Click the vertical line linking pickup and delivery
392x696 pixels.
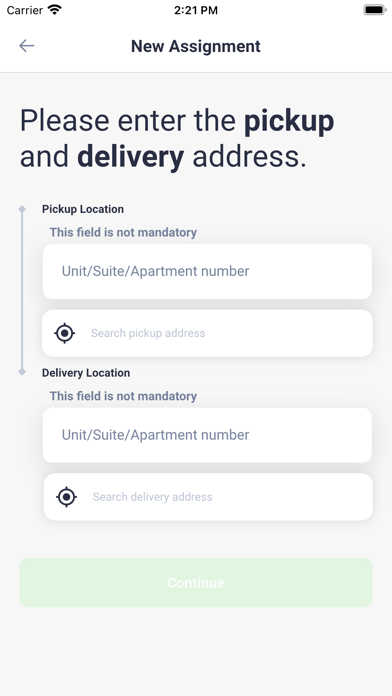(x=22, y=290)
